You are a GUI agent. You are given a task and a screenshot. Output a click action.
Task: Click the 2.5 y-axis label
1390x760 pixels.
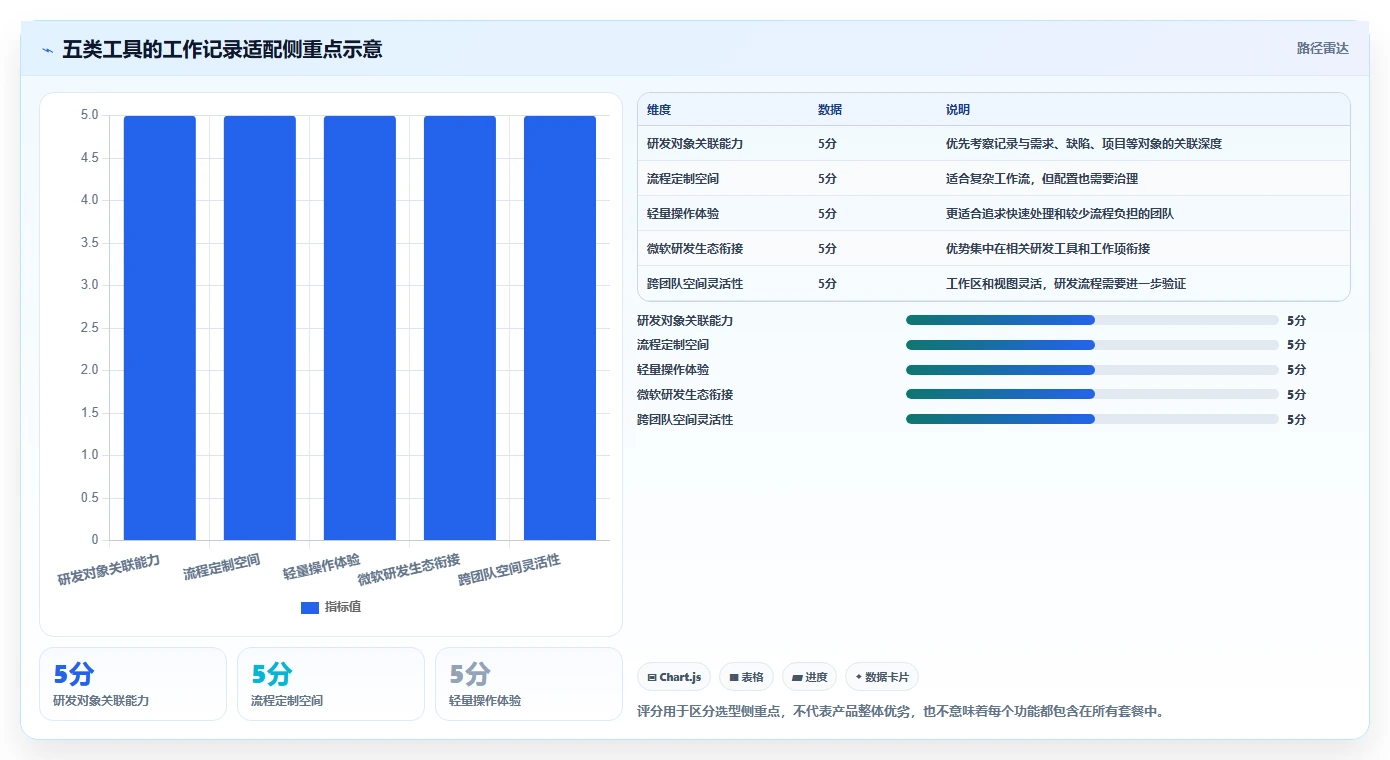pos(89,328)
